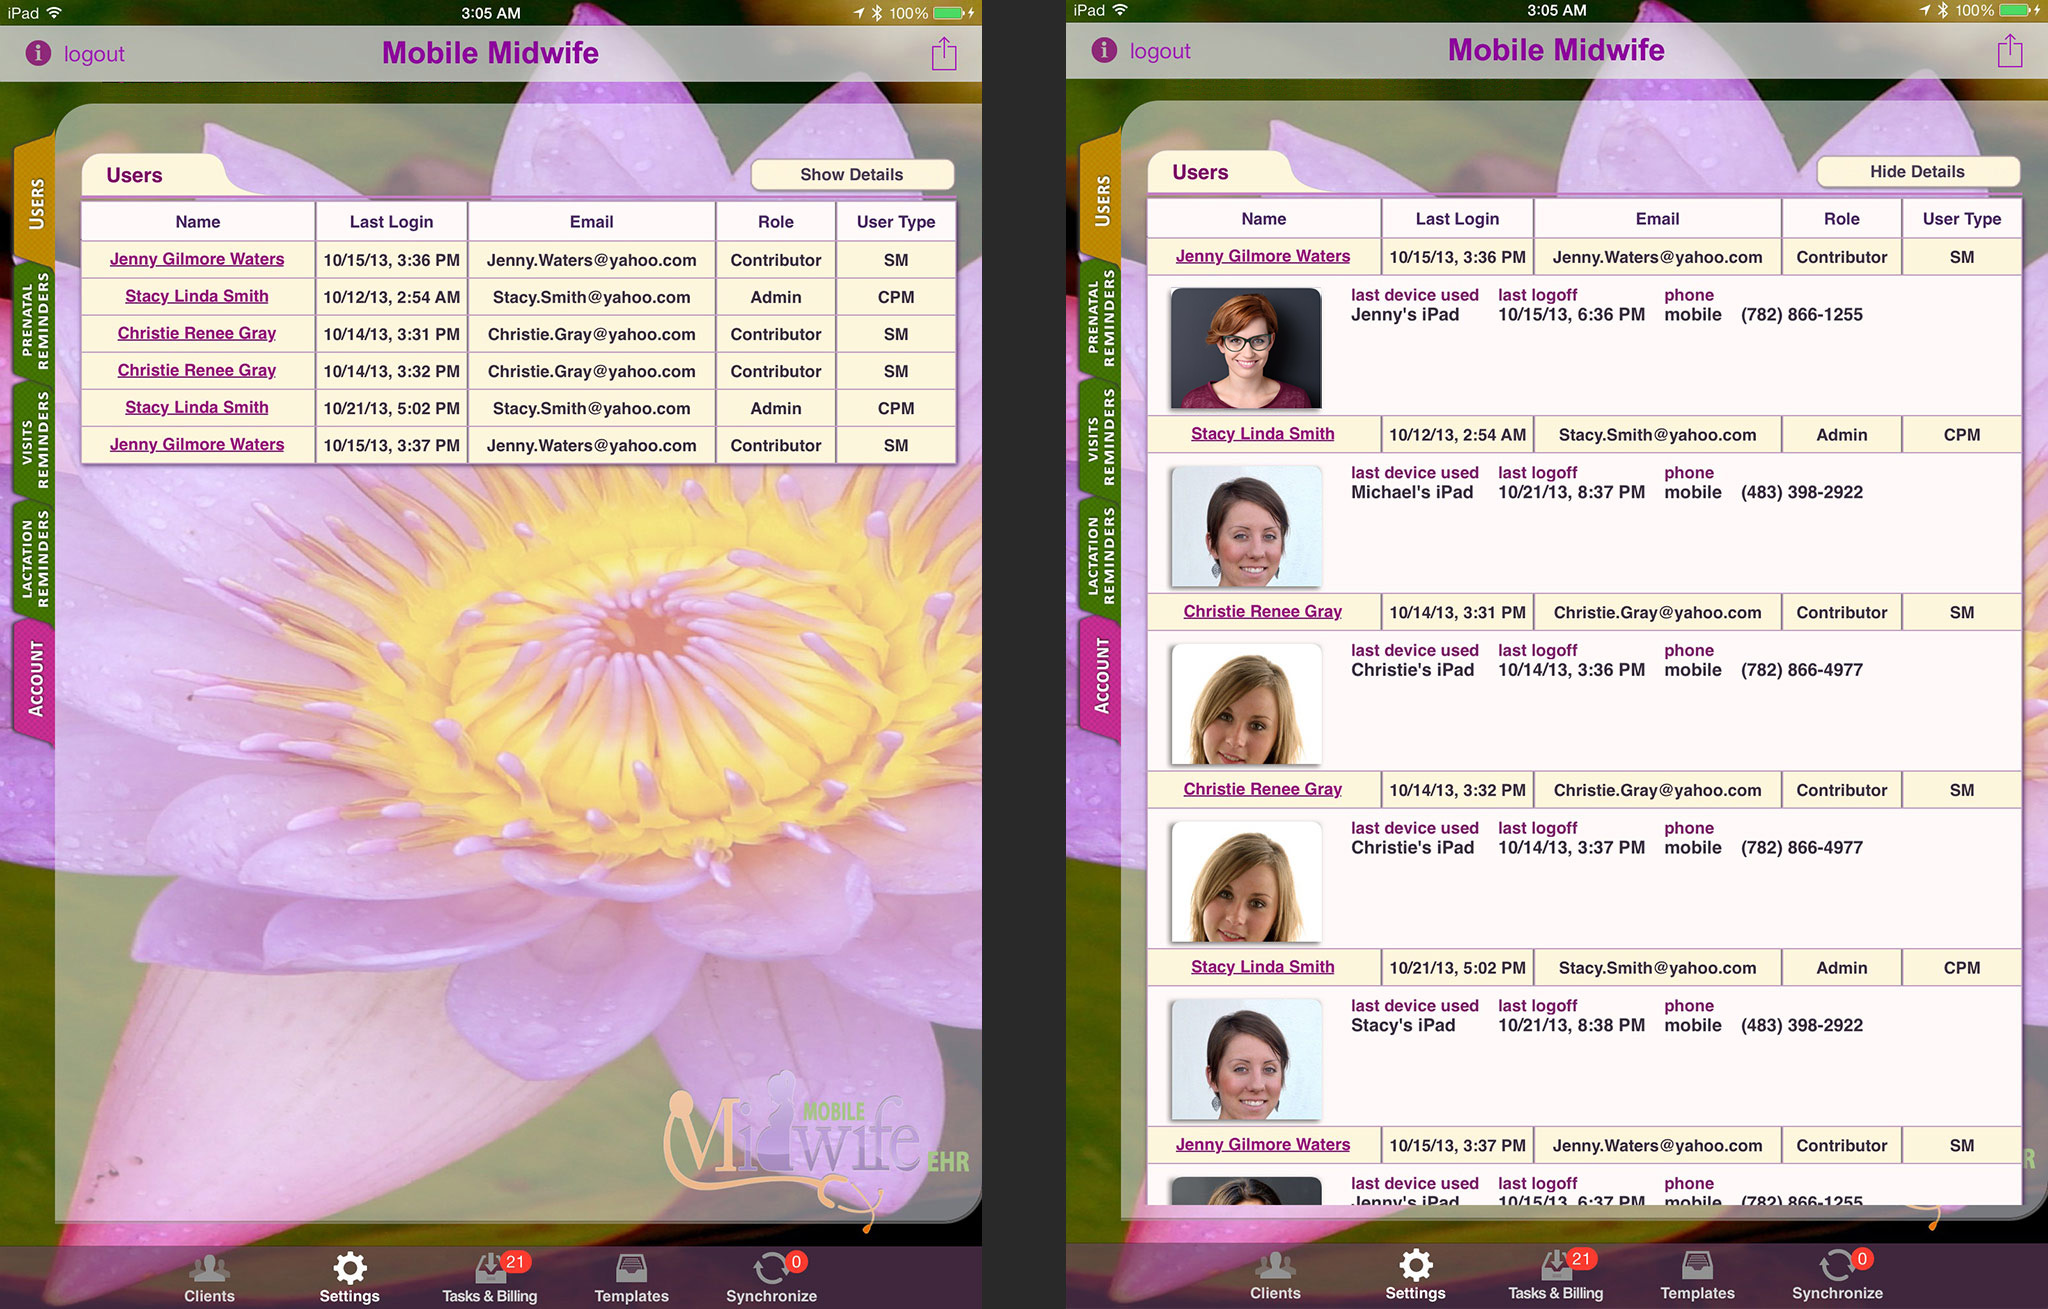Screen dimensions: 2048x1309
Task: Select Prenatal Reminders tab on left iPad screen
Action: tap(36, 320)
